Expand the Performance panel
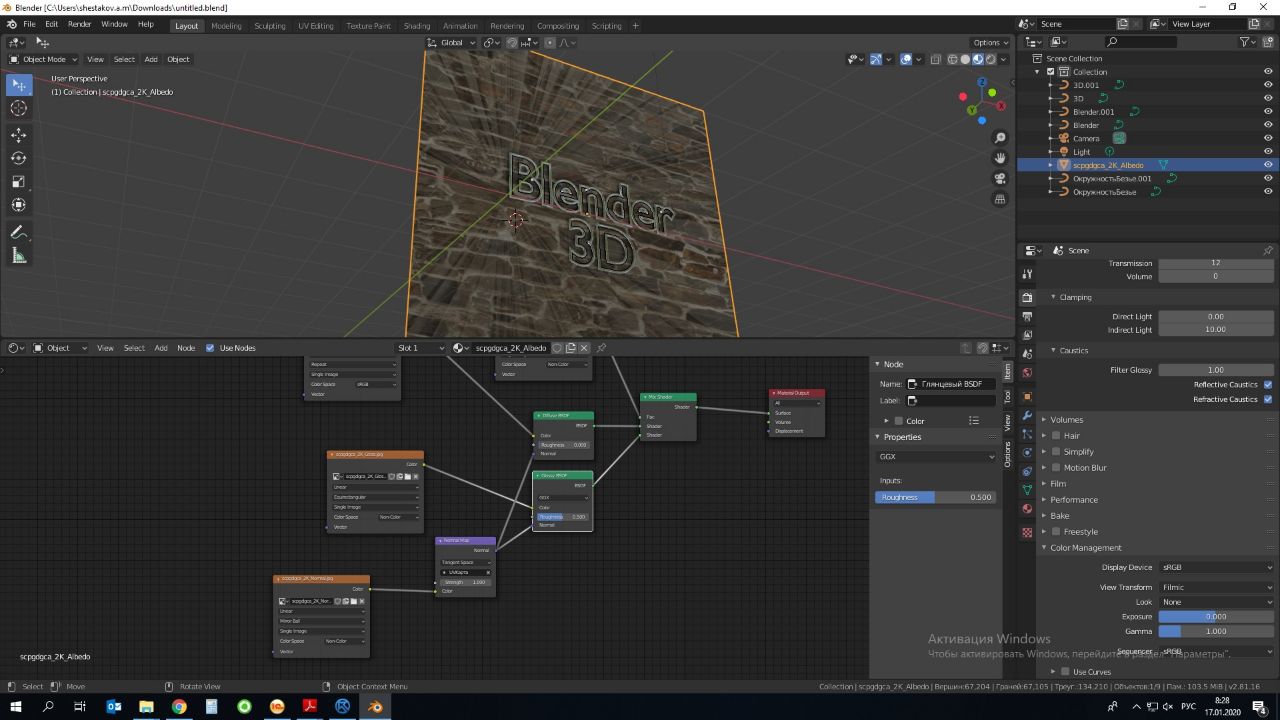 tap(1074, 499)
